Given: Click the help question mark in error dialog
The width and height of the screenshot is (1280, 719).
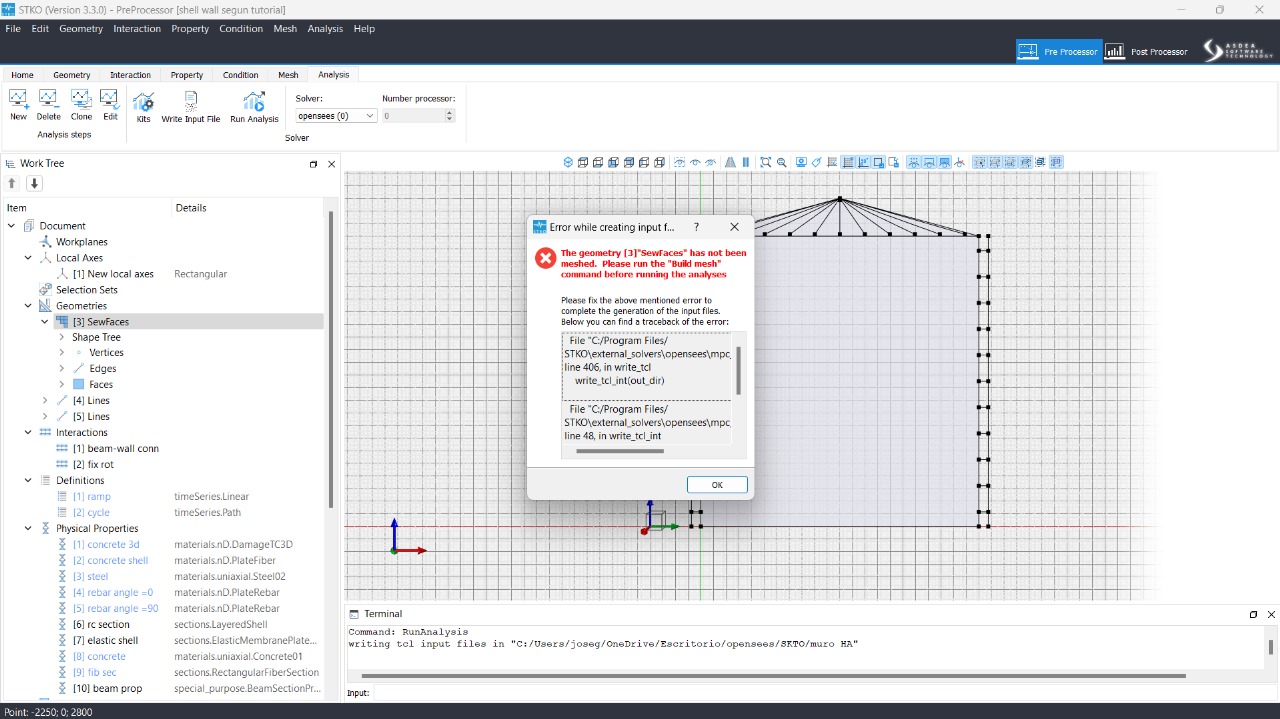Looking at the screenshot, I should (697, 227).
